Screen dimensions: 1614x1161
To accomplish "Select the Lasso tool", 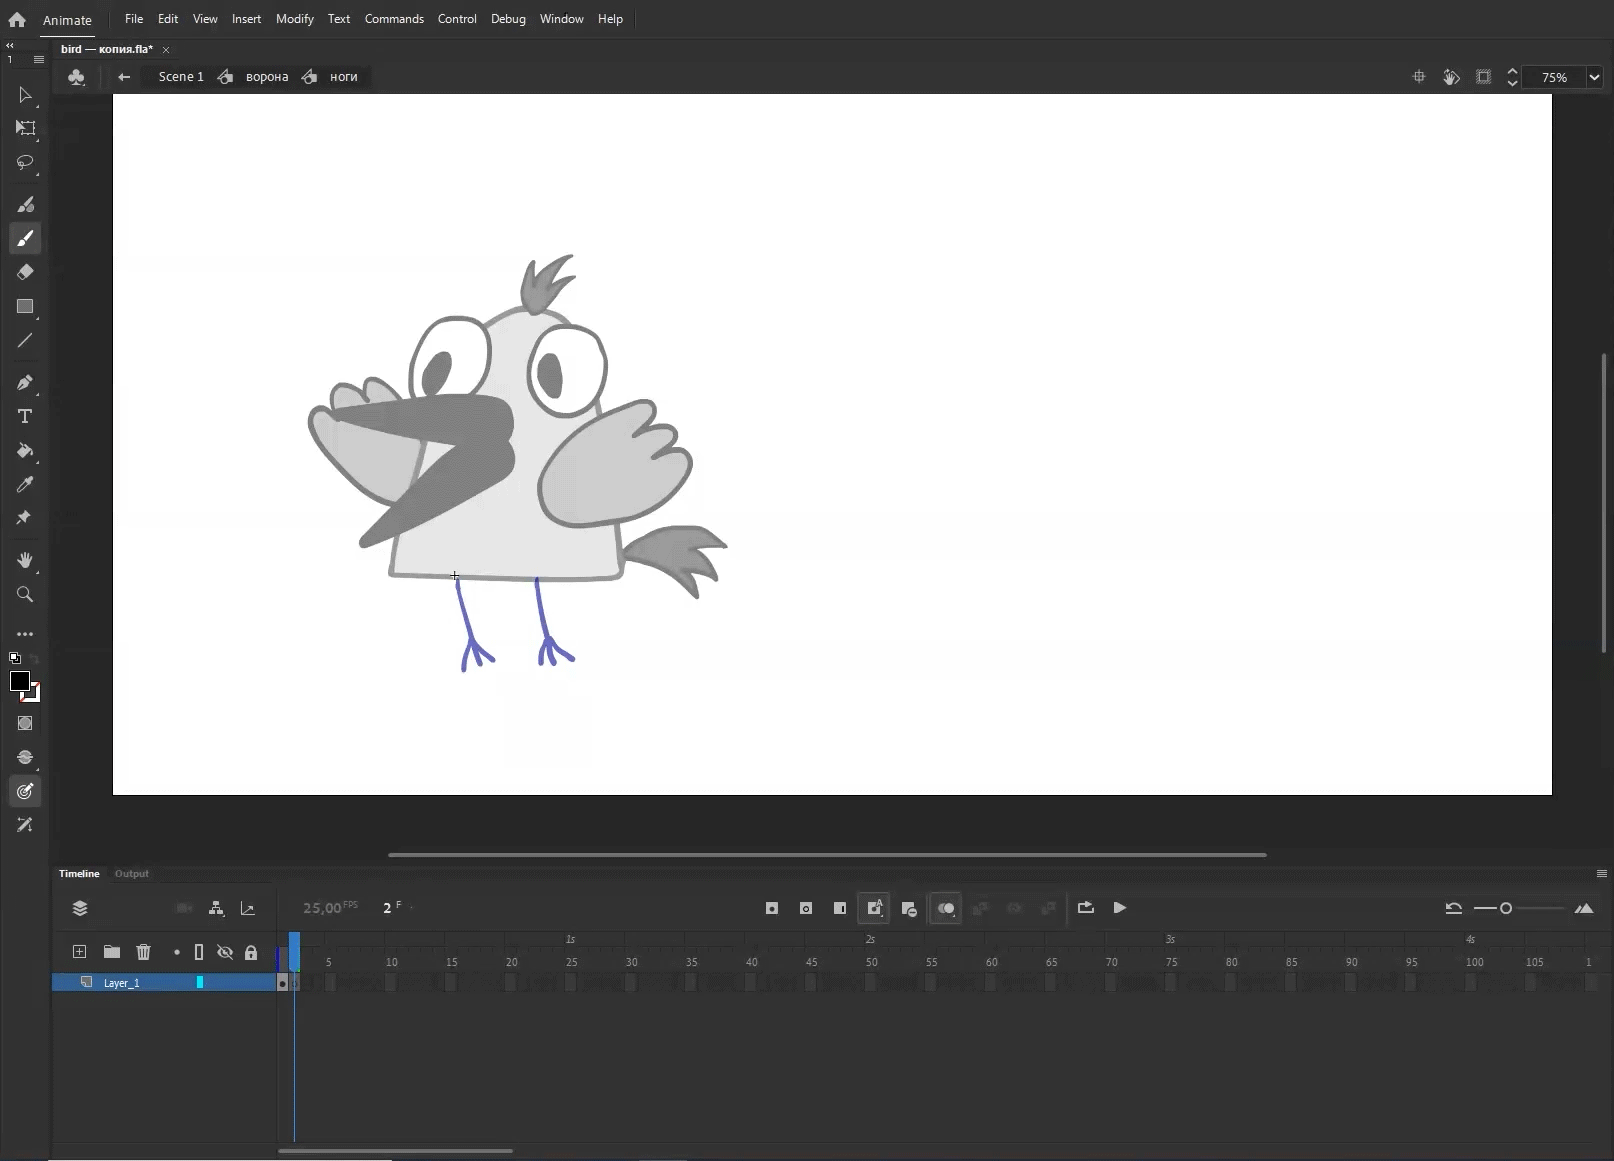I will (x=25, y=162).
